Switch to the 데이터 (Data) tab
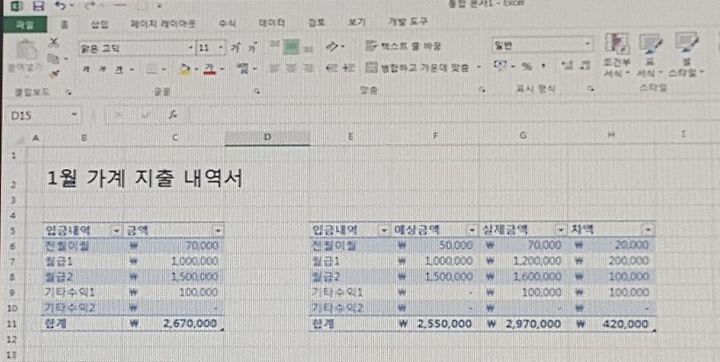This screenshot has height=362, width=720. (x=272, y=23)
